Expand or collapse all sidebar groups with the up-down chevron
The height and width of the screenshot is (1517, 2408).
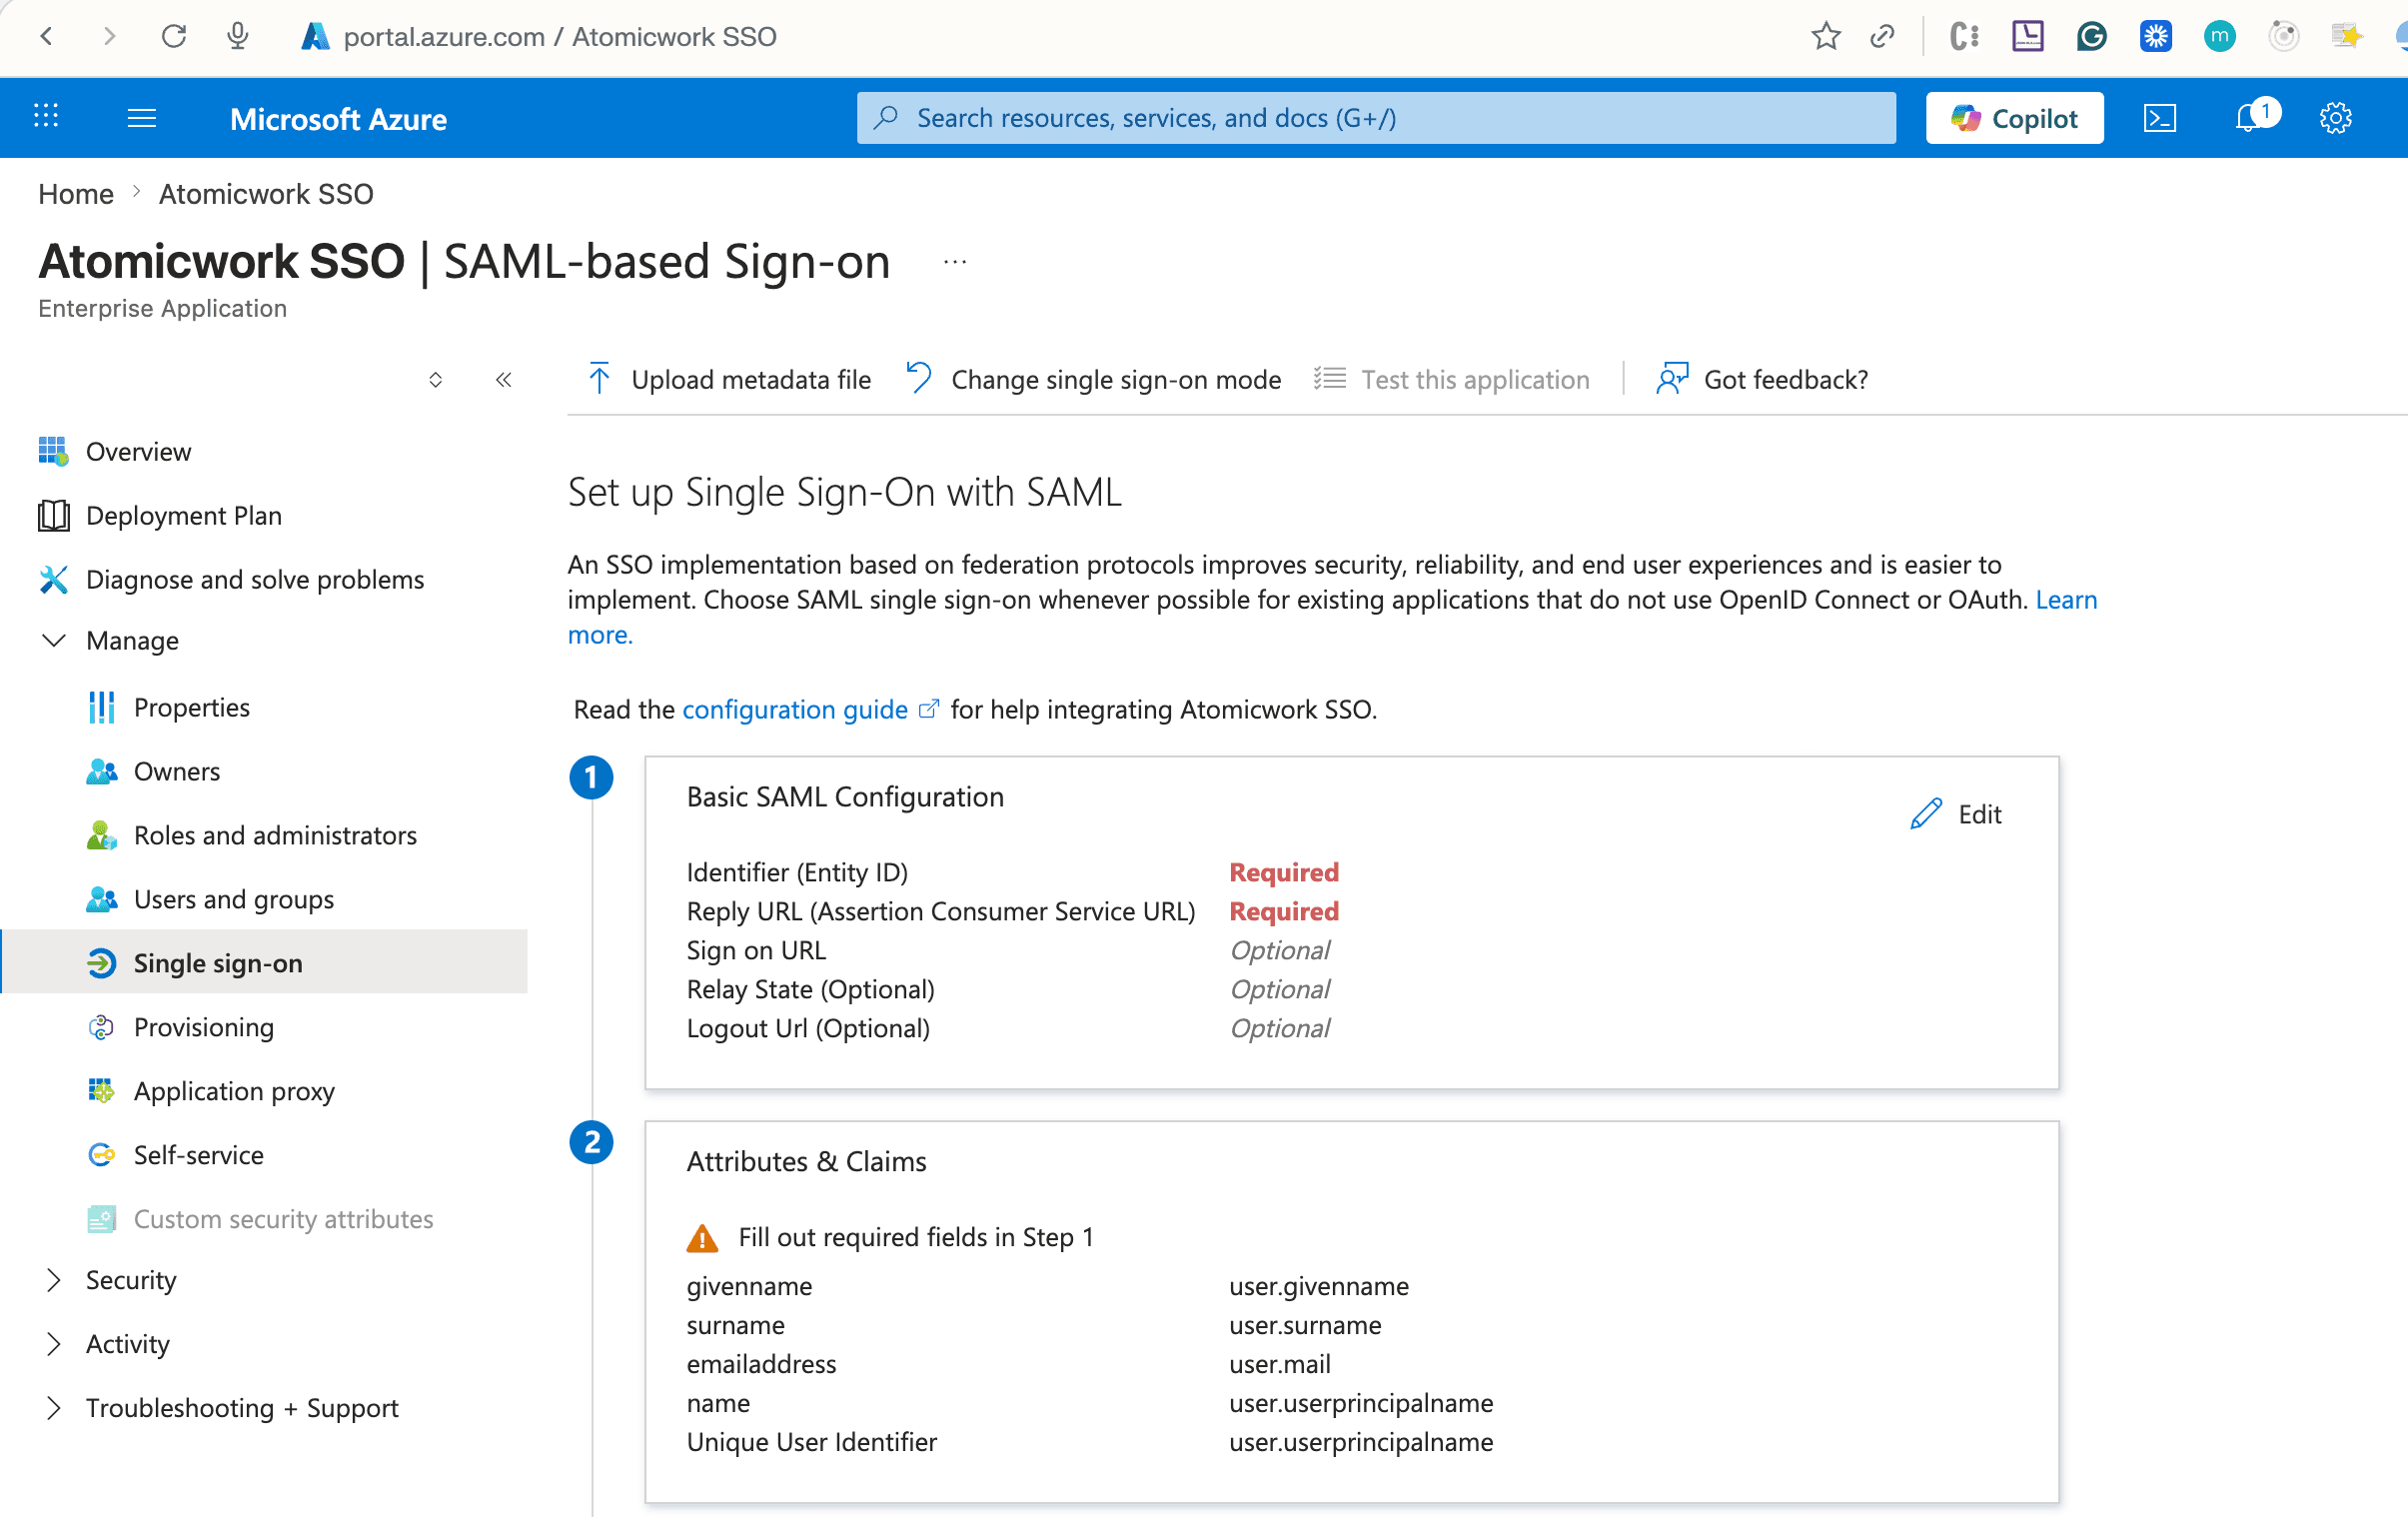[435, 379]
